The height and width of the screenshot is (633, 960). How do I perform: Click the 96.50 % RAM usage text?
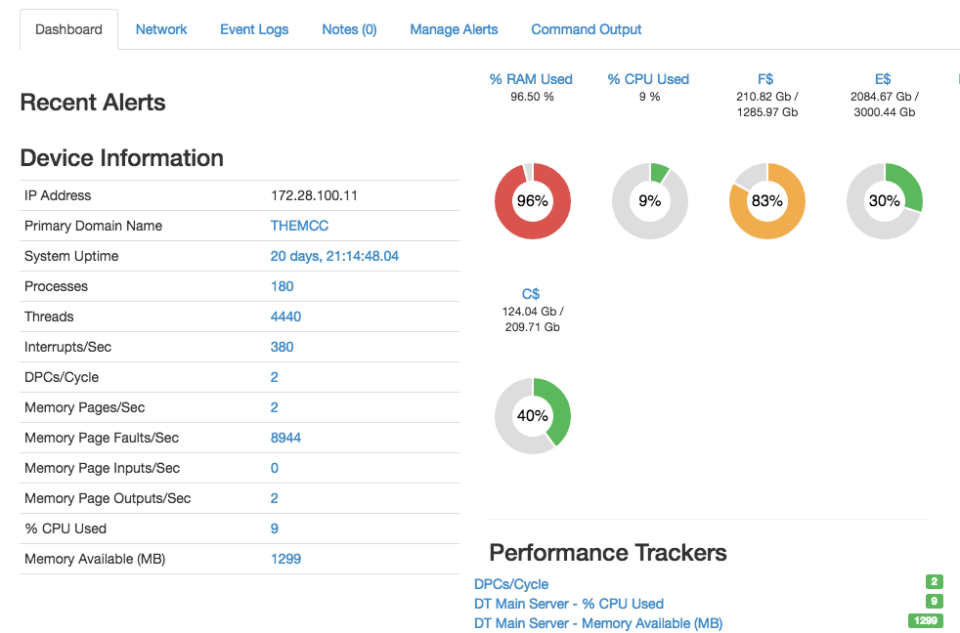pos(532,97)
